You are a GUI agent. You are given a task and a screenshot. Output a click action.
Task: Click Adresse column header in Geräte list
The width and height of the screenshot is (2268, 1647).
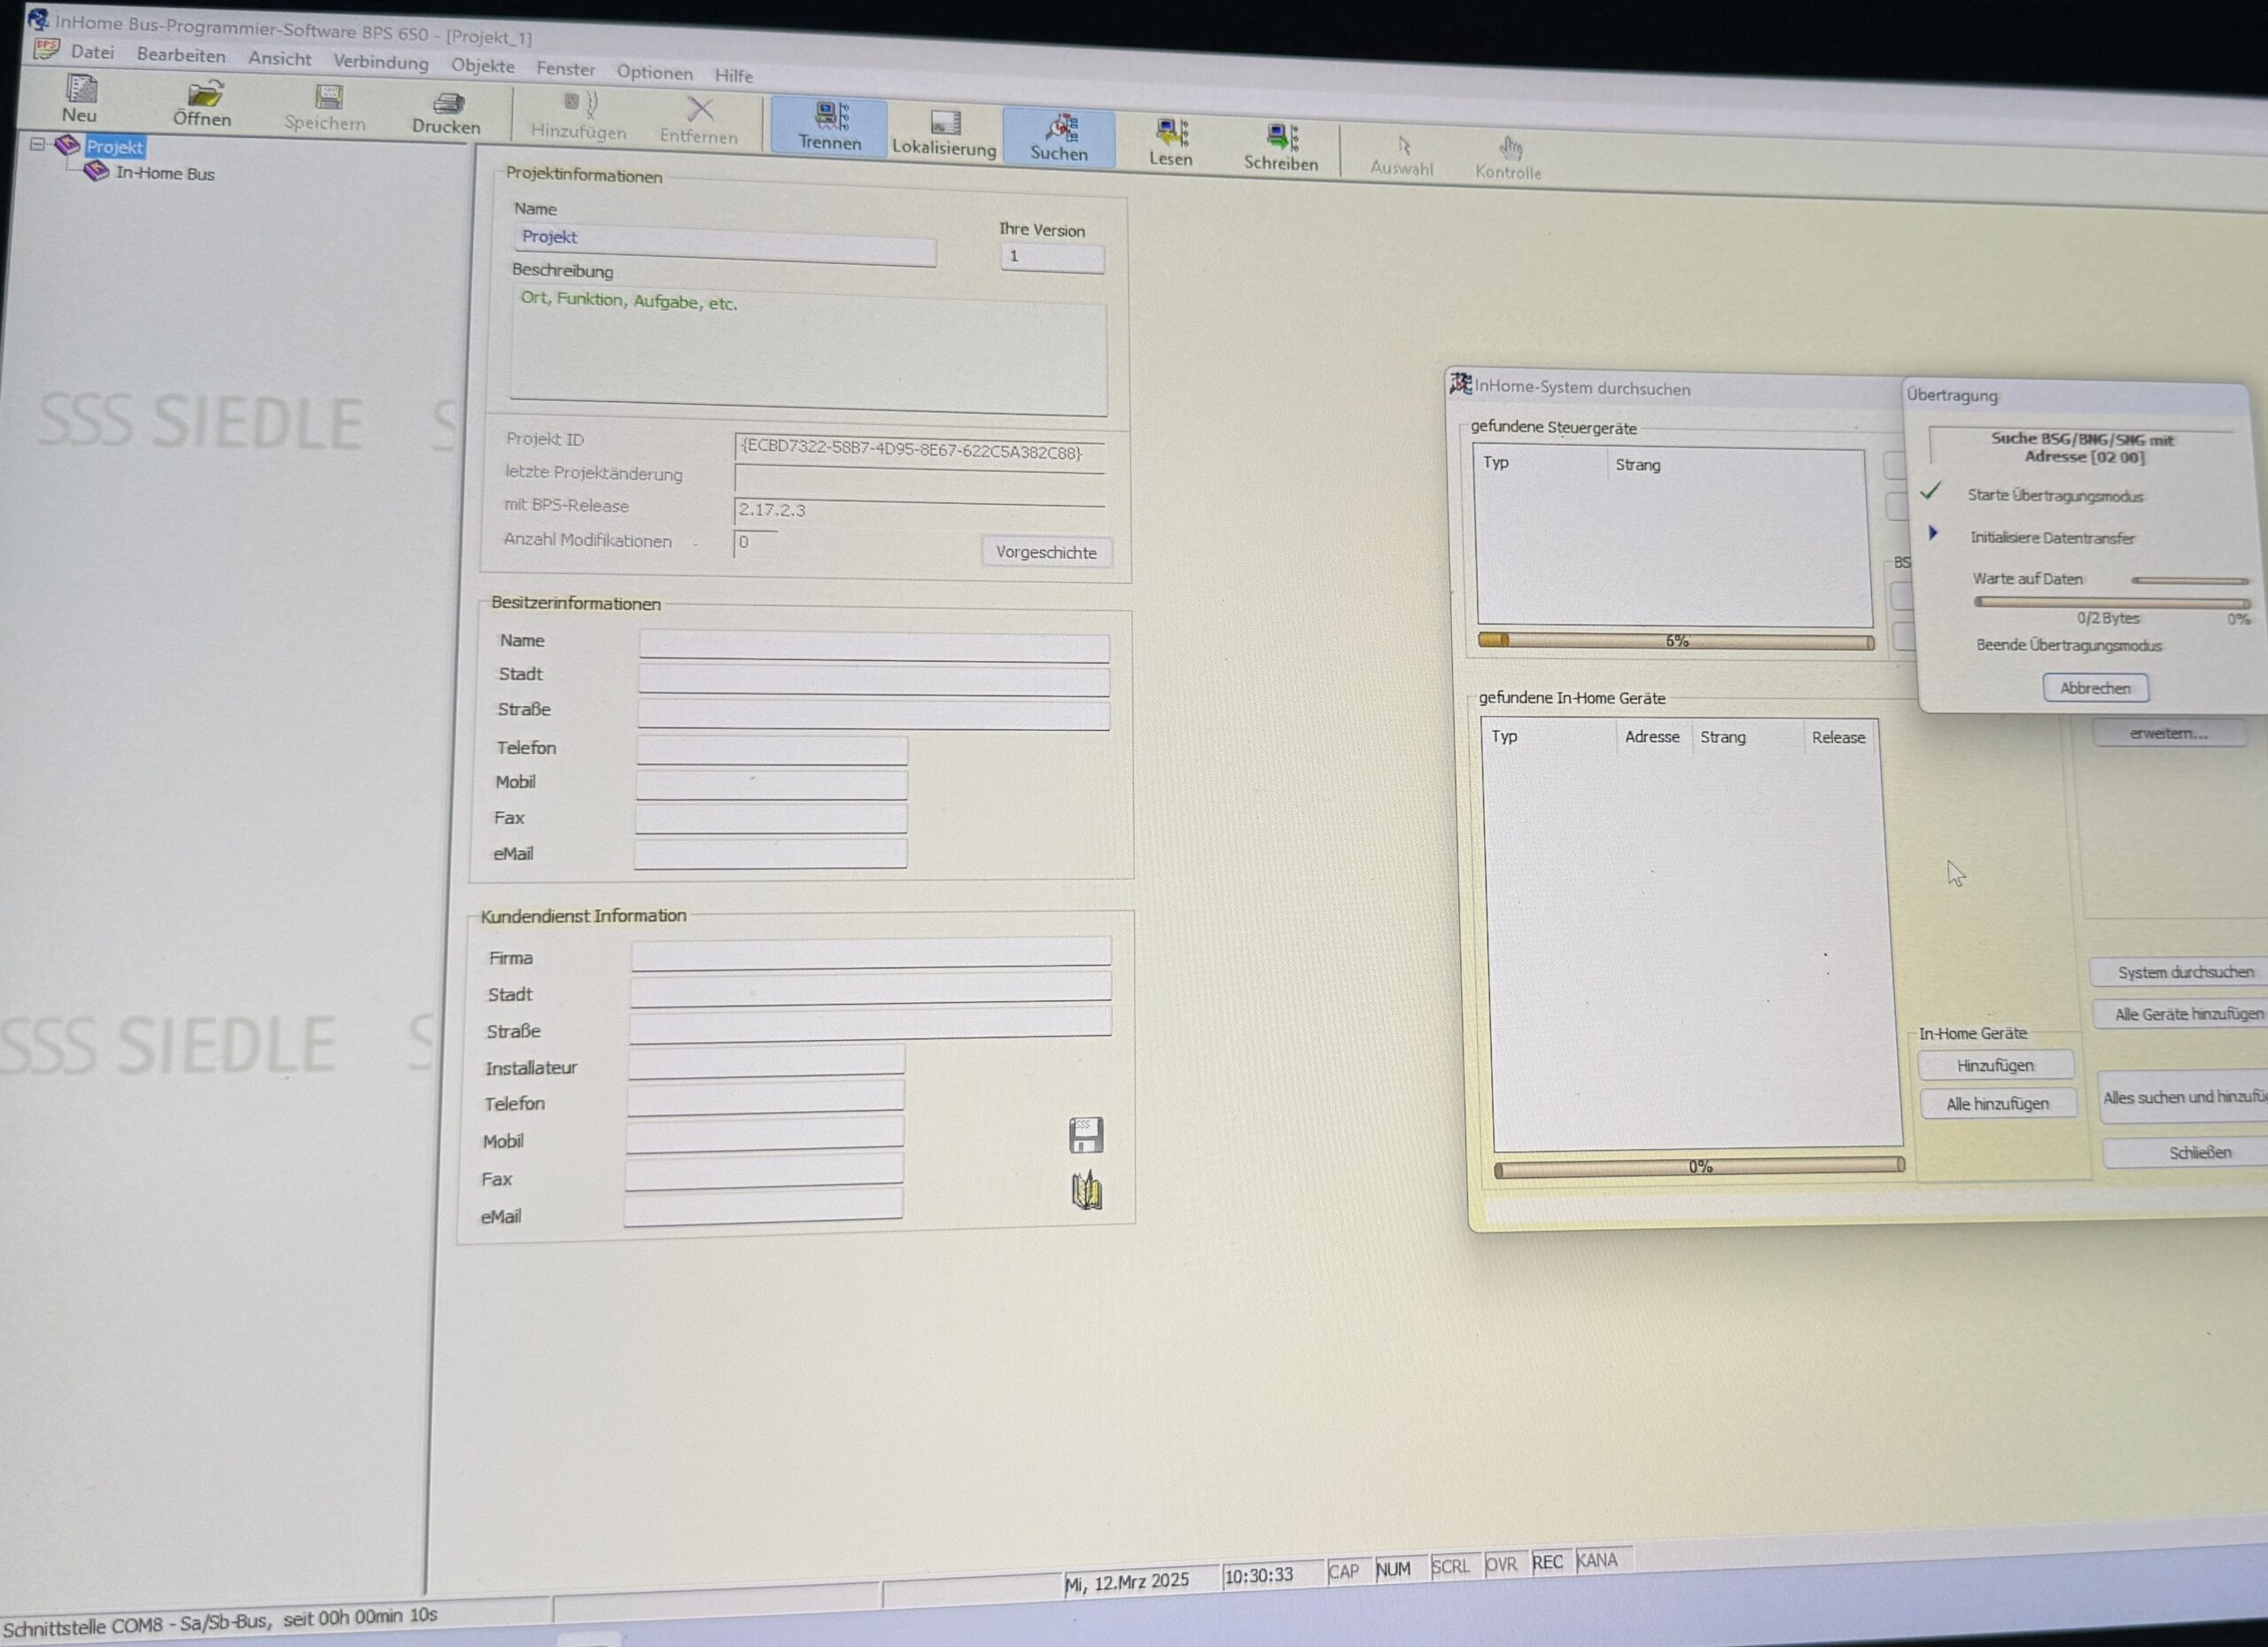click(x=1652, y=737)
